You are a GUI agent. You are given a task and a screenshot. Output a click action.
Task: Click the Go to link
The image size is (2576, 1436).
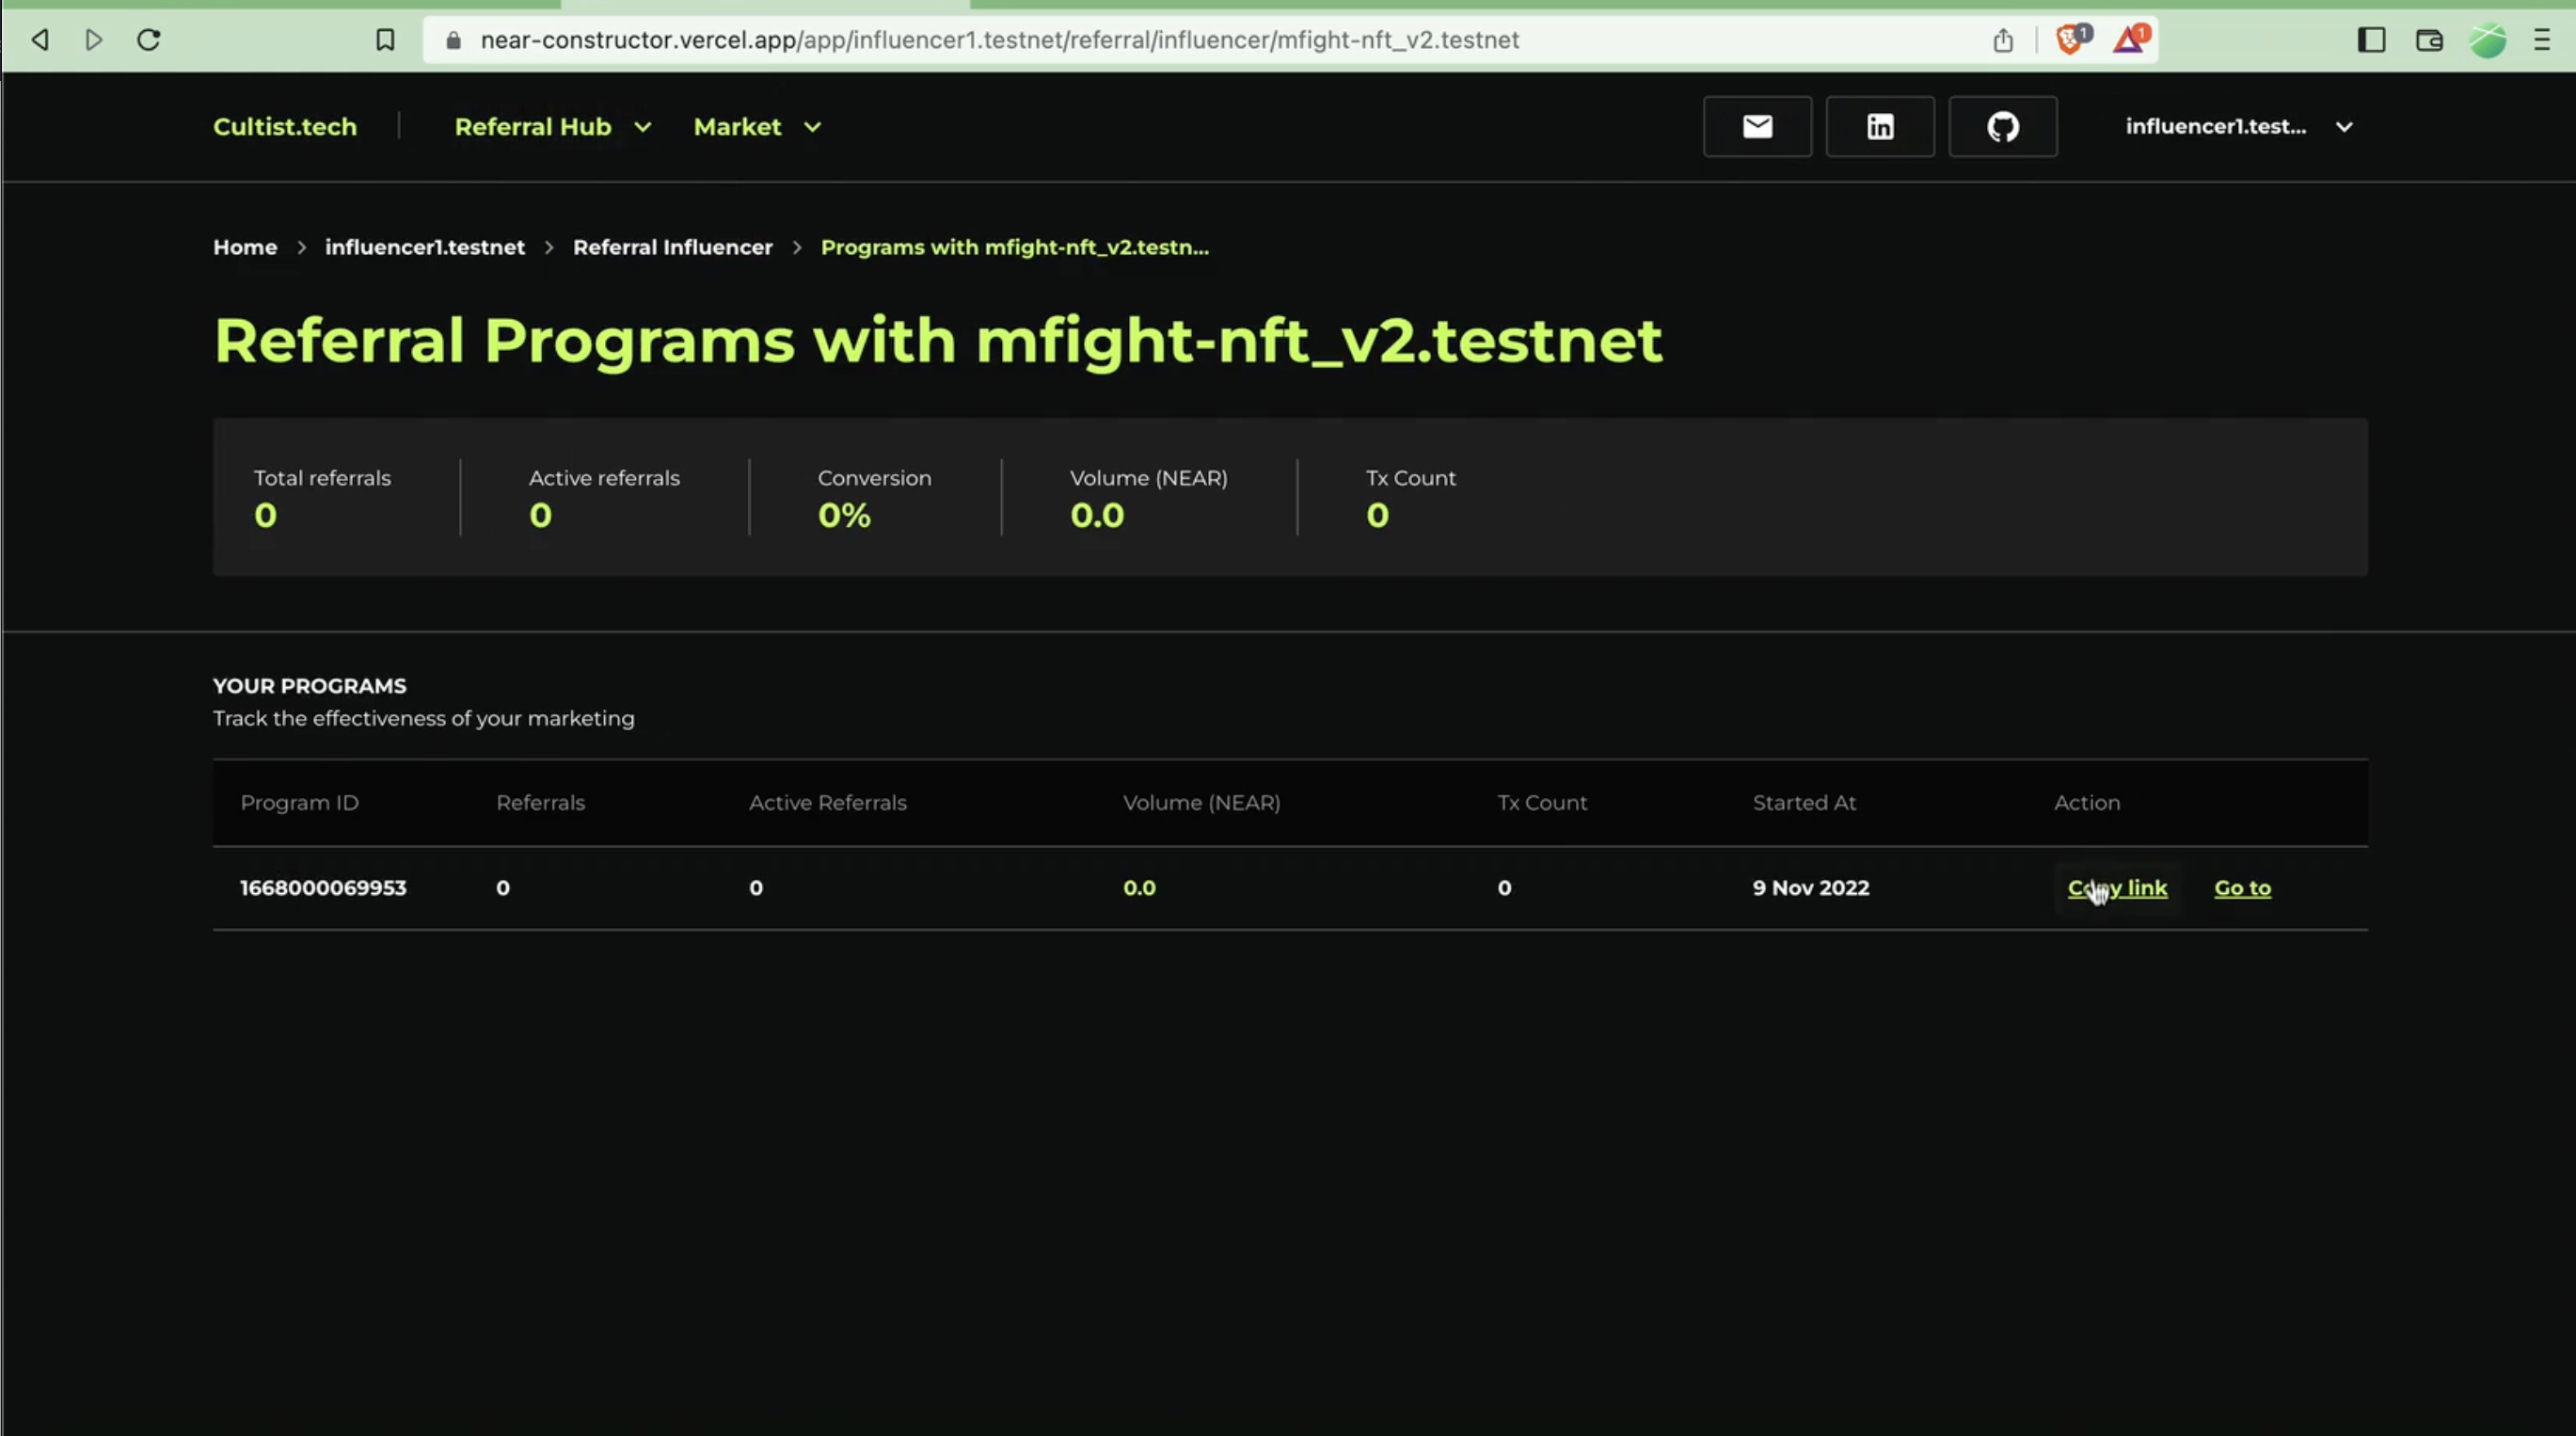[2242, 888]
